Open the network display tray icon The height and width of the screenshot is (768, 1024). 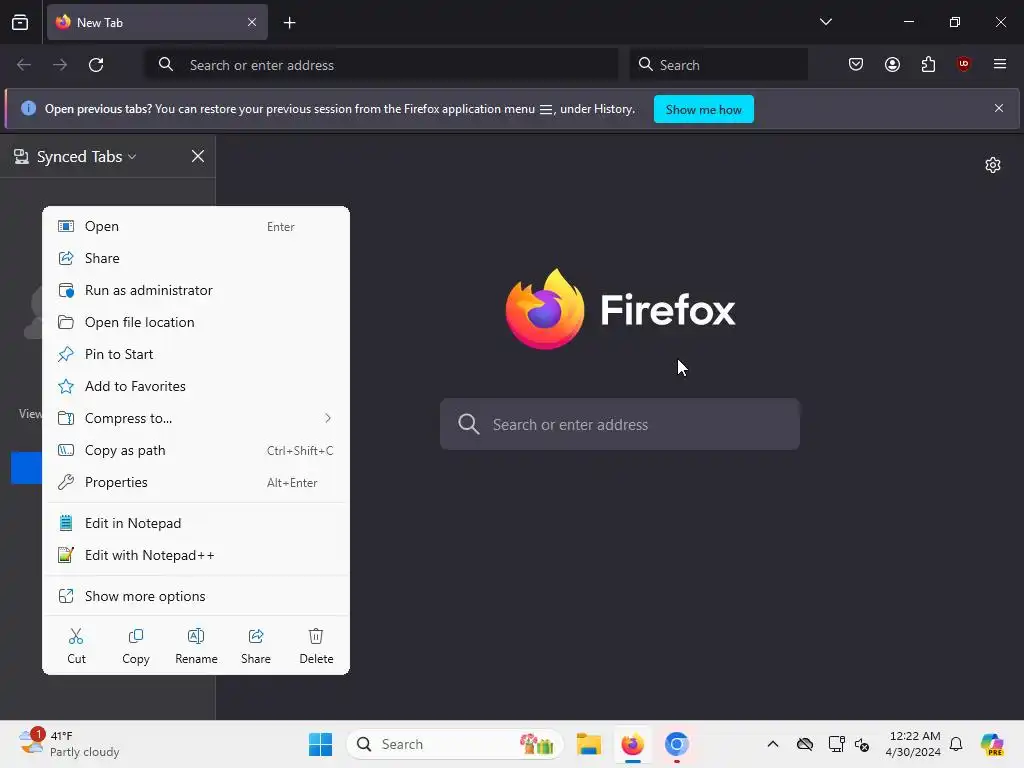(x=836, y=744)
